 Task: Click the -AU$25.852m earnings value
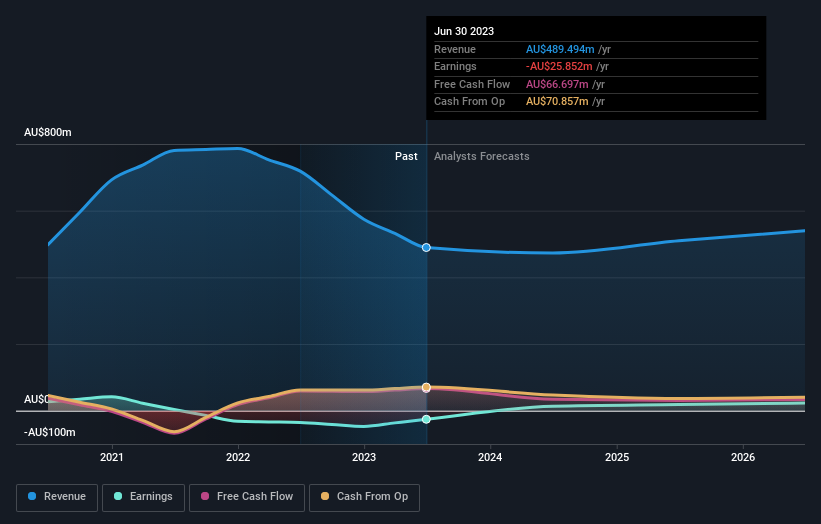coord(559,66)
